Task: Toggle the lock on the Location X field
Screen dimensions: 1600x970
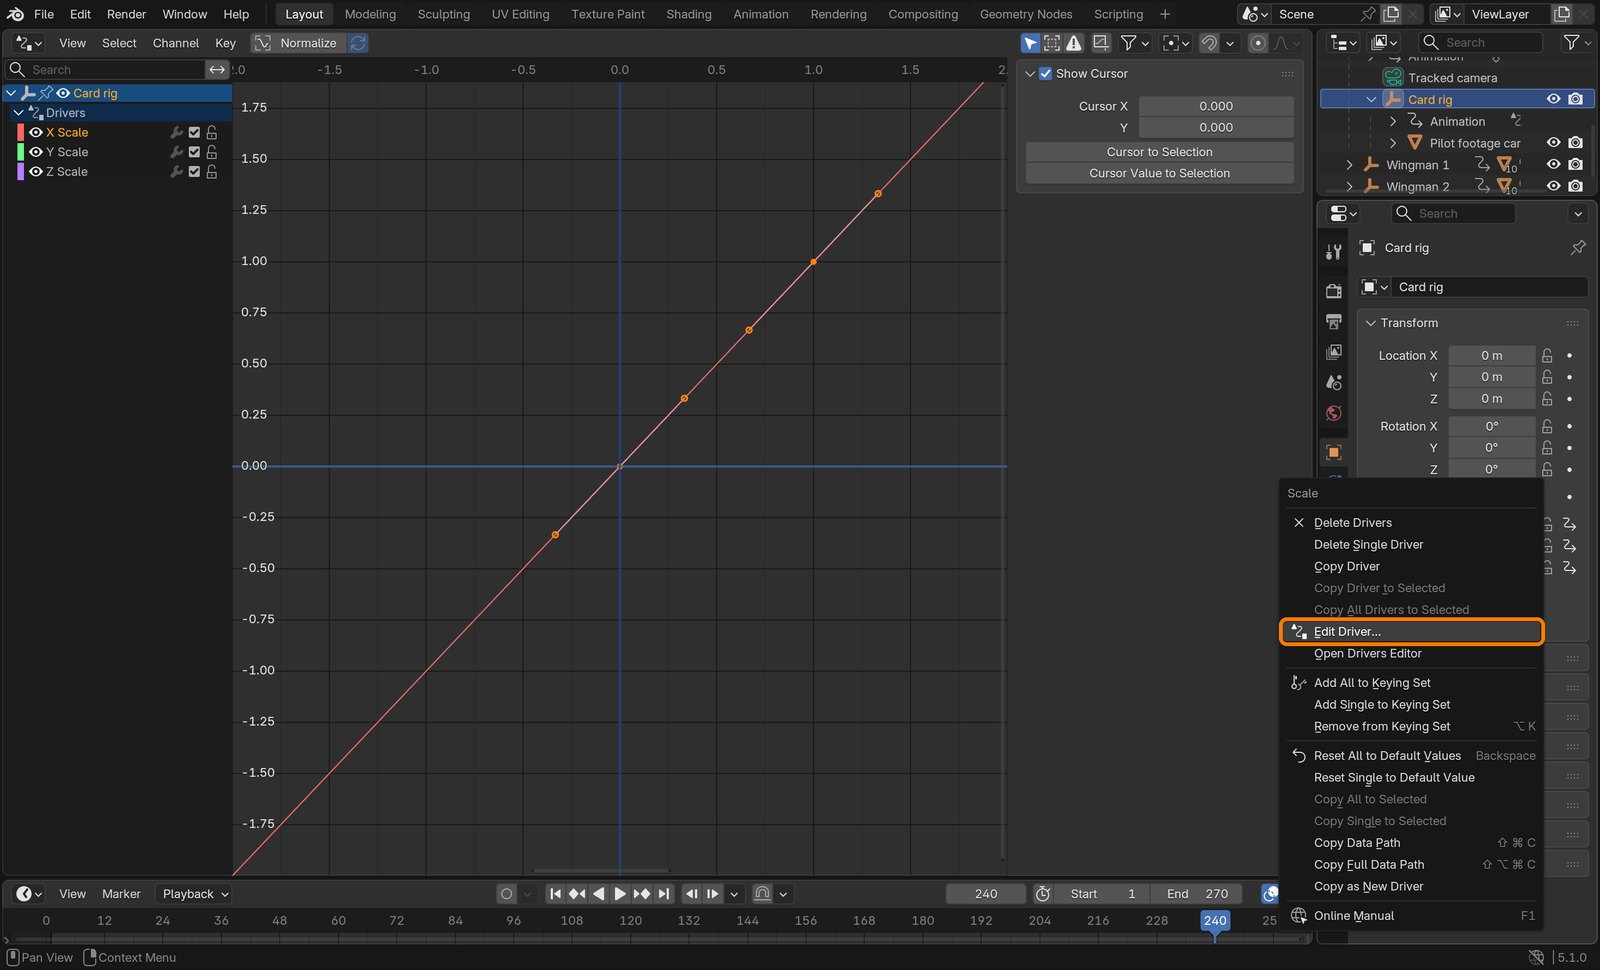Action: tap(1547, 356)
